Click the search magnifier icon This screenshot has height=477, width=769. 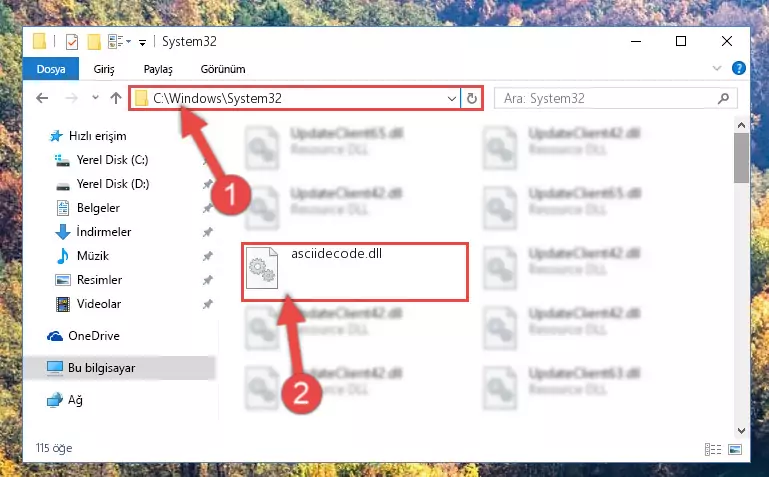click(x=723, y=99)
